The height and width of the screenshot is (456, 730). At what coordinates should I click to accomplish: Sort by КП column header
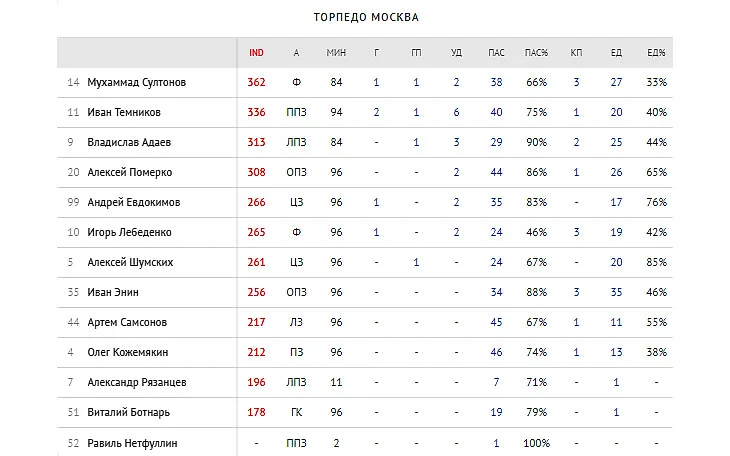coord(576,52)
